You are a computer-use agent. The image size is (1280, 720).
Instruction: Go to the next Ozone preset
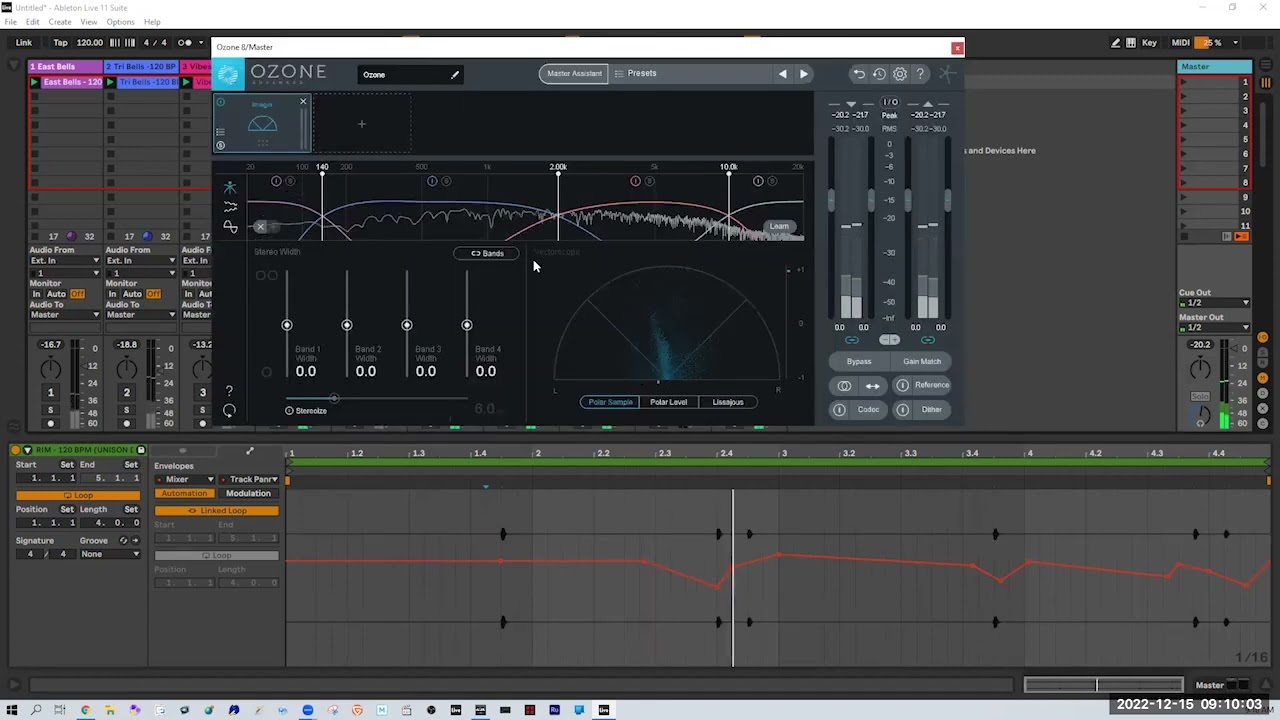tap(804, 74)
